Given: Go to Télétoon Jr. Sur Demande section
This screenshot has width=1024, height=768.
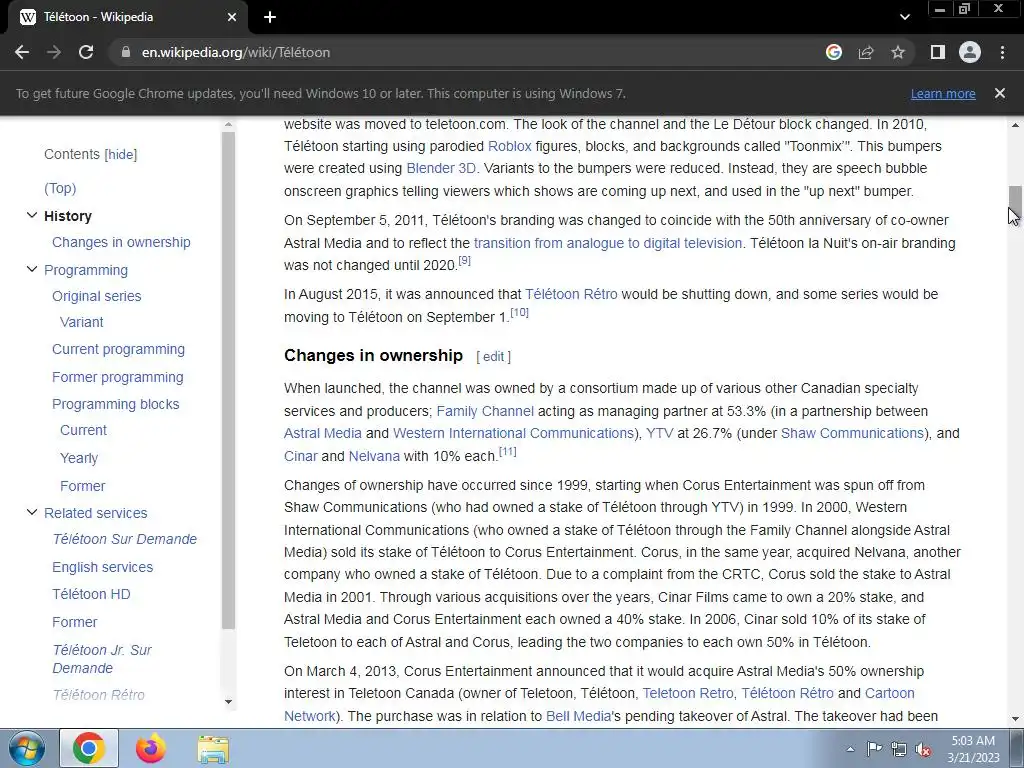Looking at the screenshot, I should point(102,659).
